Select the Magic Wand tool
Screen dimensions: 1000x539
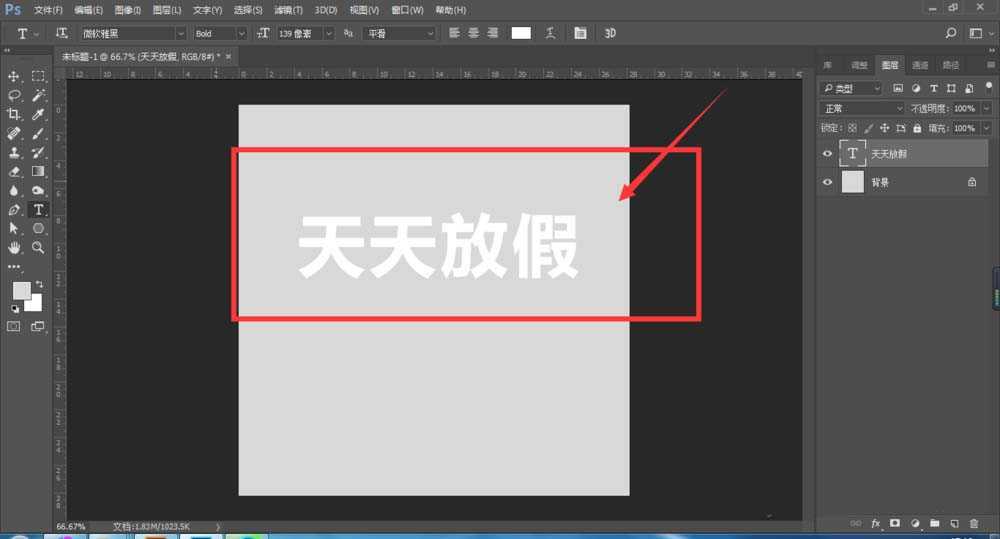tap(38, 96)
